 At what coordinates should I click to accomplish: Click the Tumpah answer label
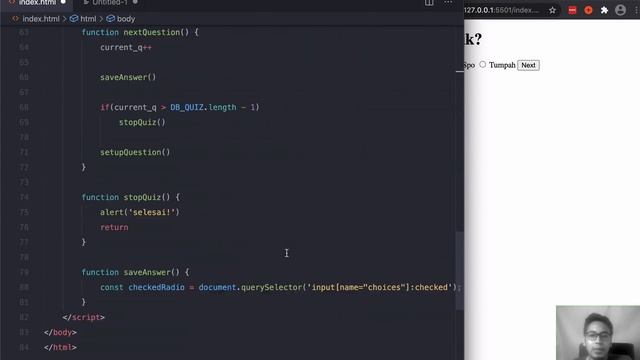[502, 65]
